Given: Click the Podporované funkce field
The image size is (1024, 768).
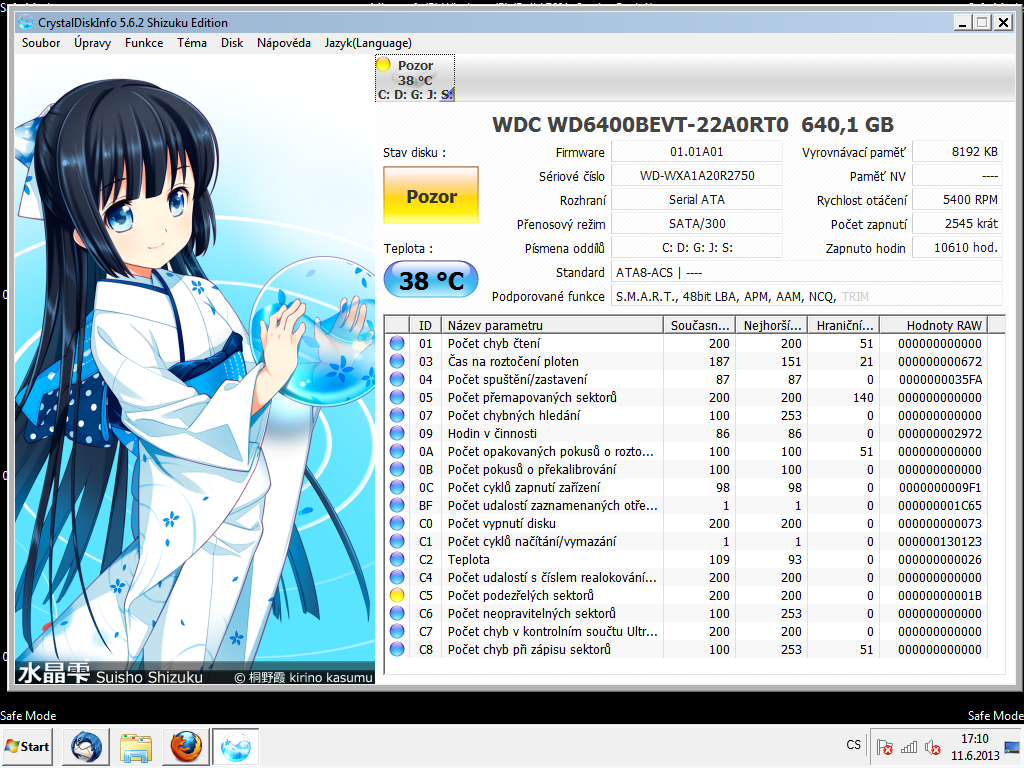Looking at the screenshot, I should pos(807,296).
